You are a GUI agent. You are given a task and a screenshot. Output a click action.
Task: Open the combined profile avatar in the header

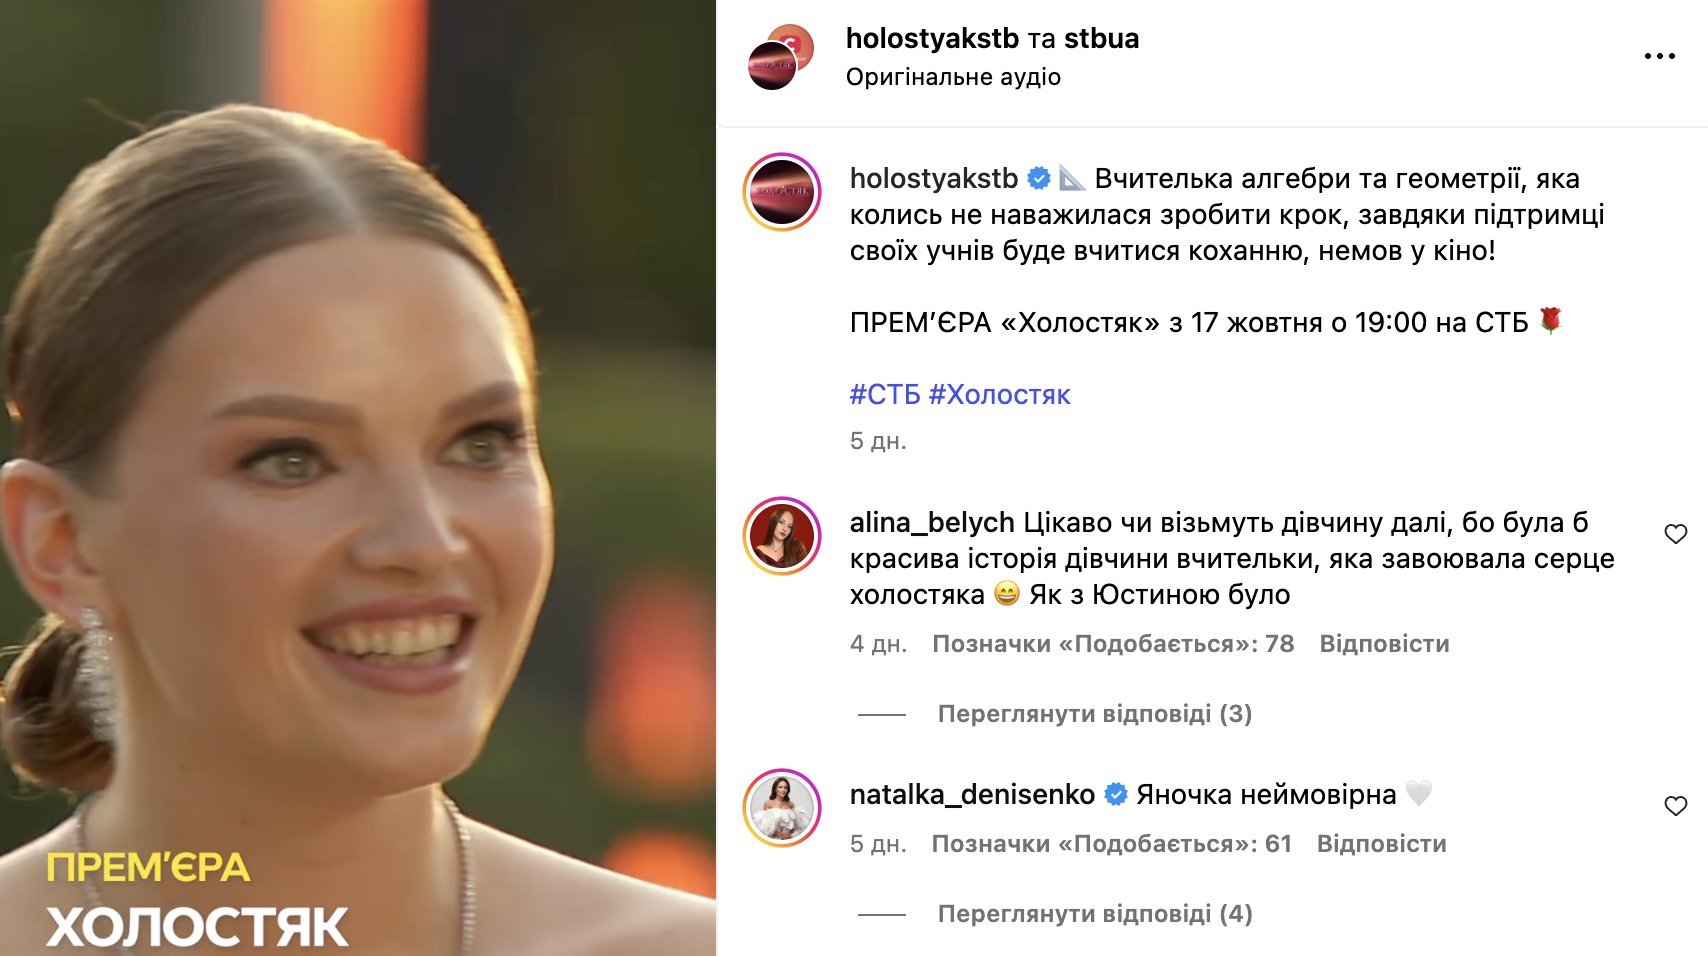click(x=781, y=57)
